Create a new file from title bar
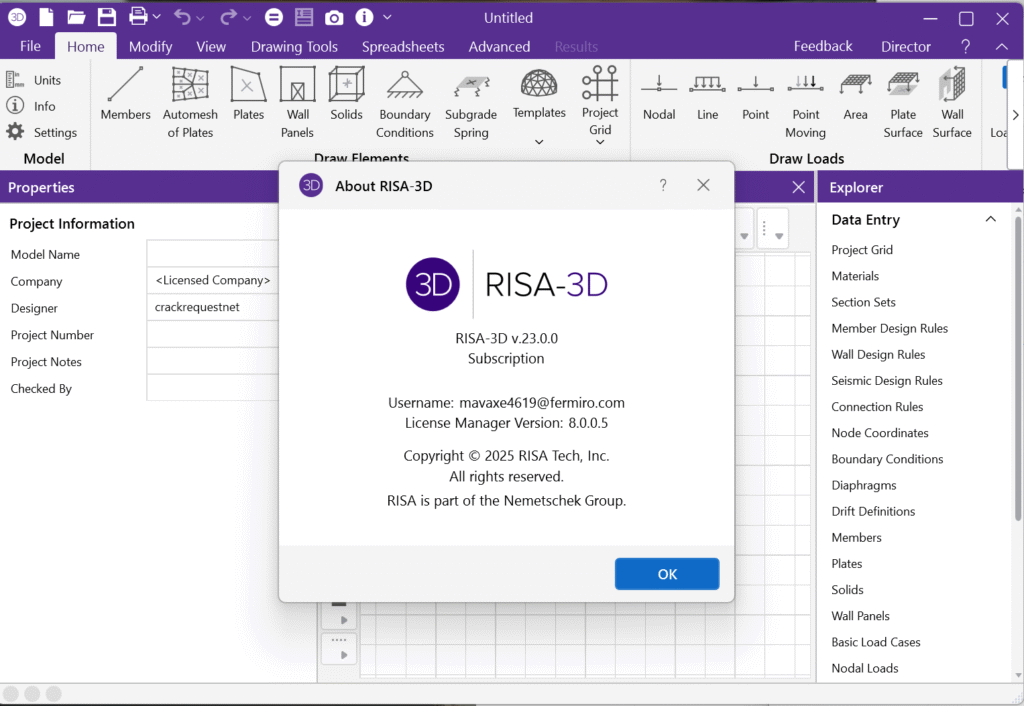Viewport: 1024px width, 706px height. click(46, 18)
